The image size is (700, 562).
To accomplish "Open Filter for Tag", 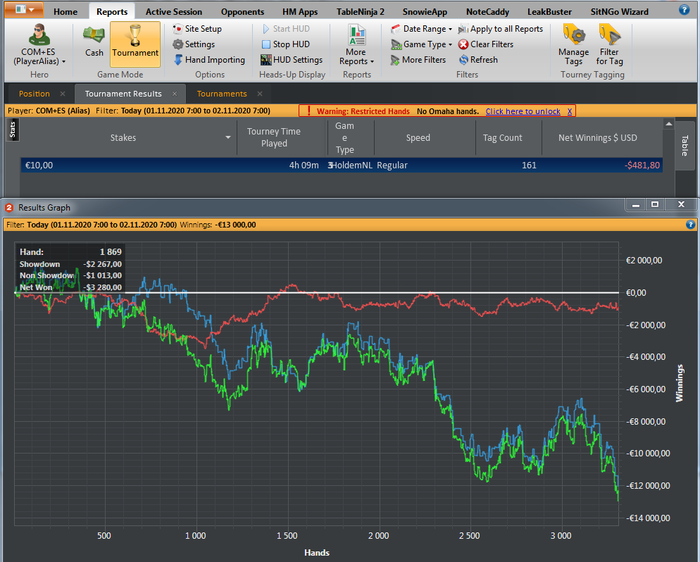I will [609, 45].
